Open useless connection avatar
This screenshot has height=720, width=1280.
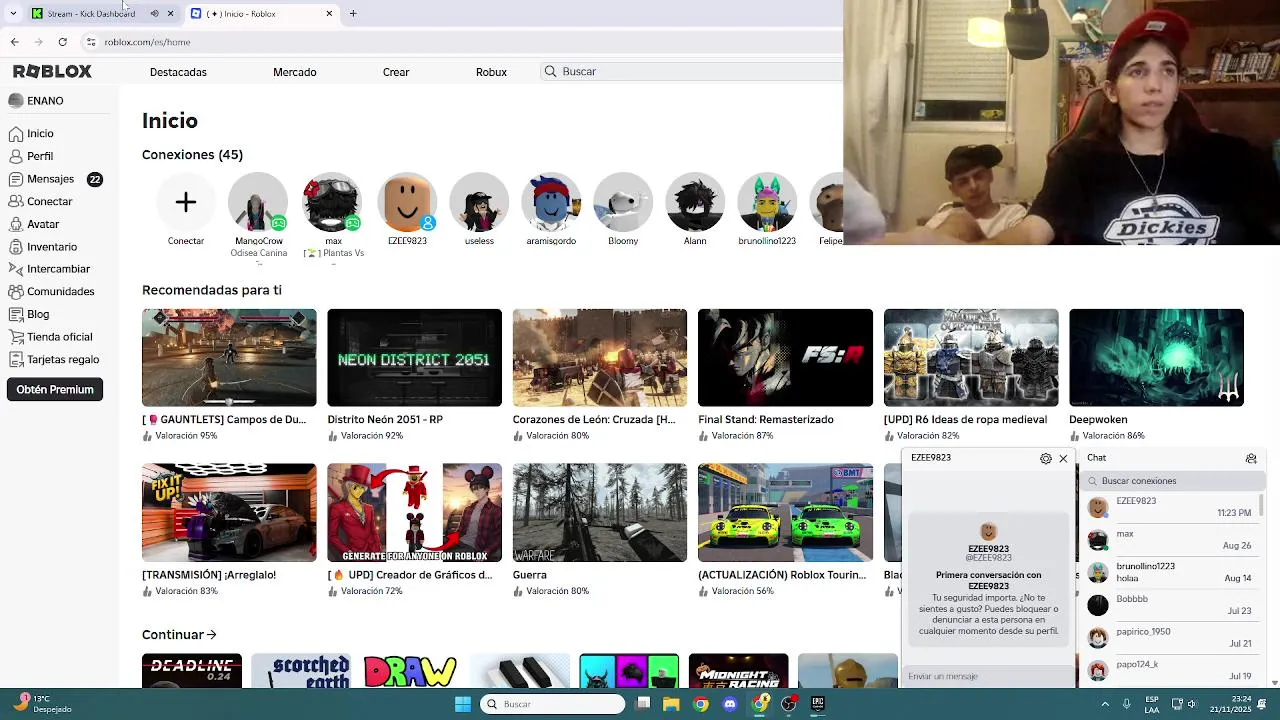479,203
